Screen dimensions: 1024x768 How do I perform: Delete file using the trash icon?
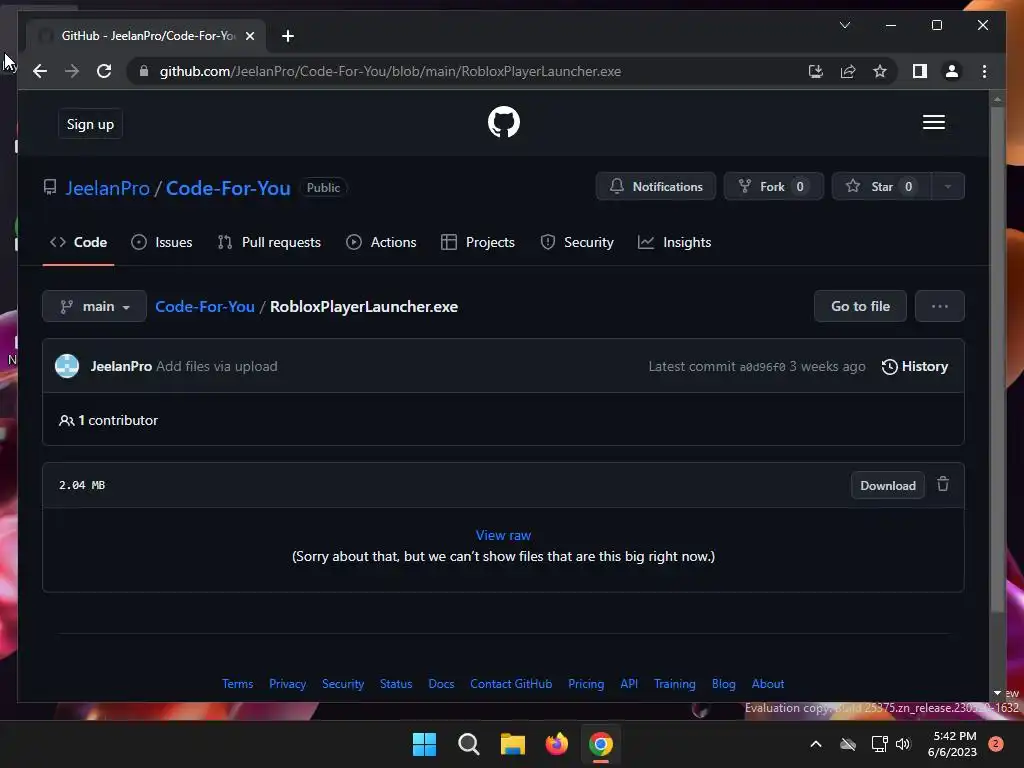click(x=943, y=485)
